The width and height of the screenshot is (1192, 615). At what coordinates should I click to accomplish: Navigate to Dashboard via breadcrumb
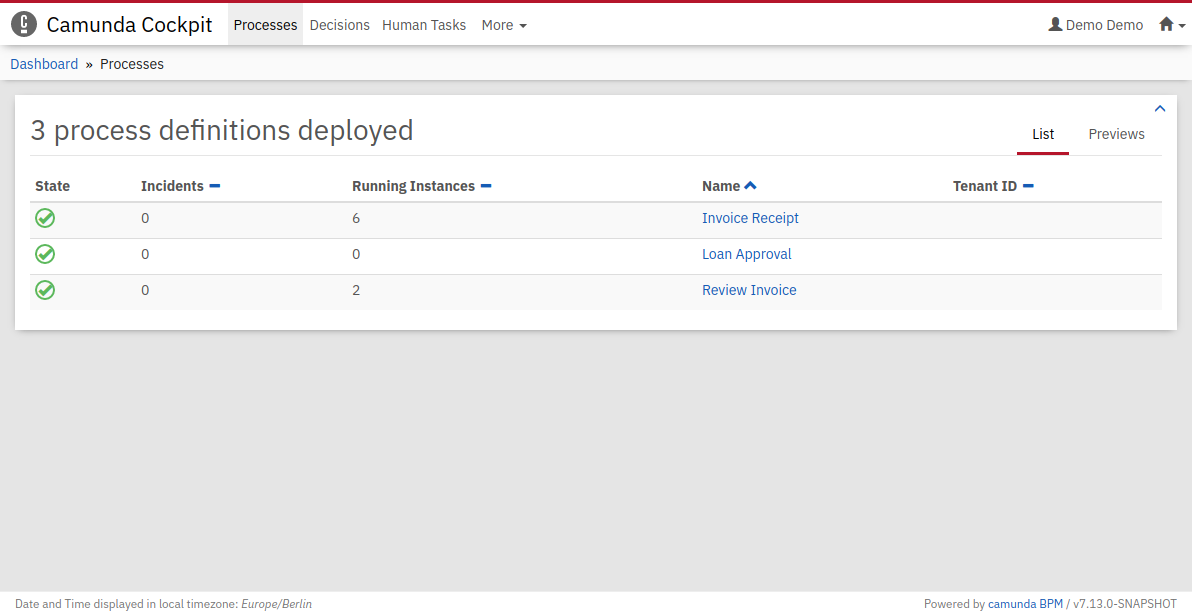(x=44, y=64)
